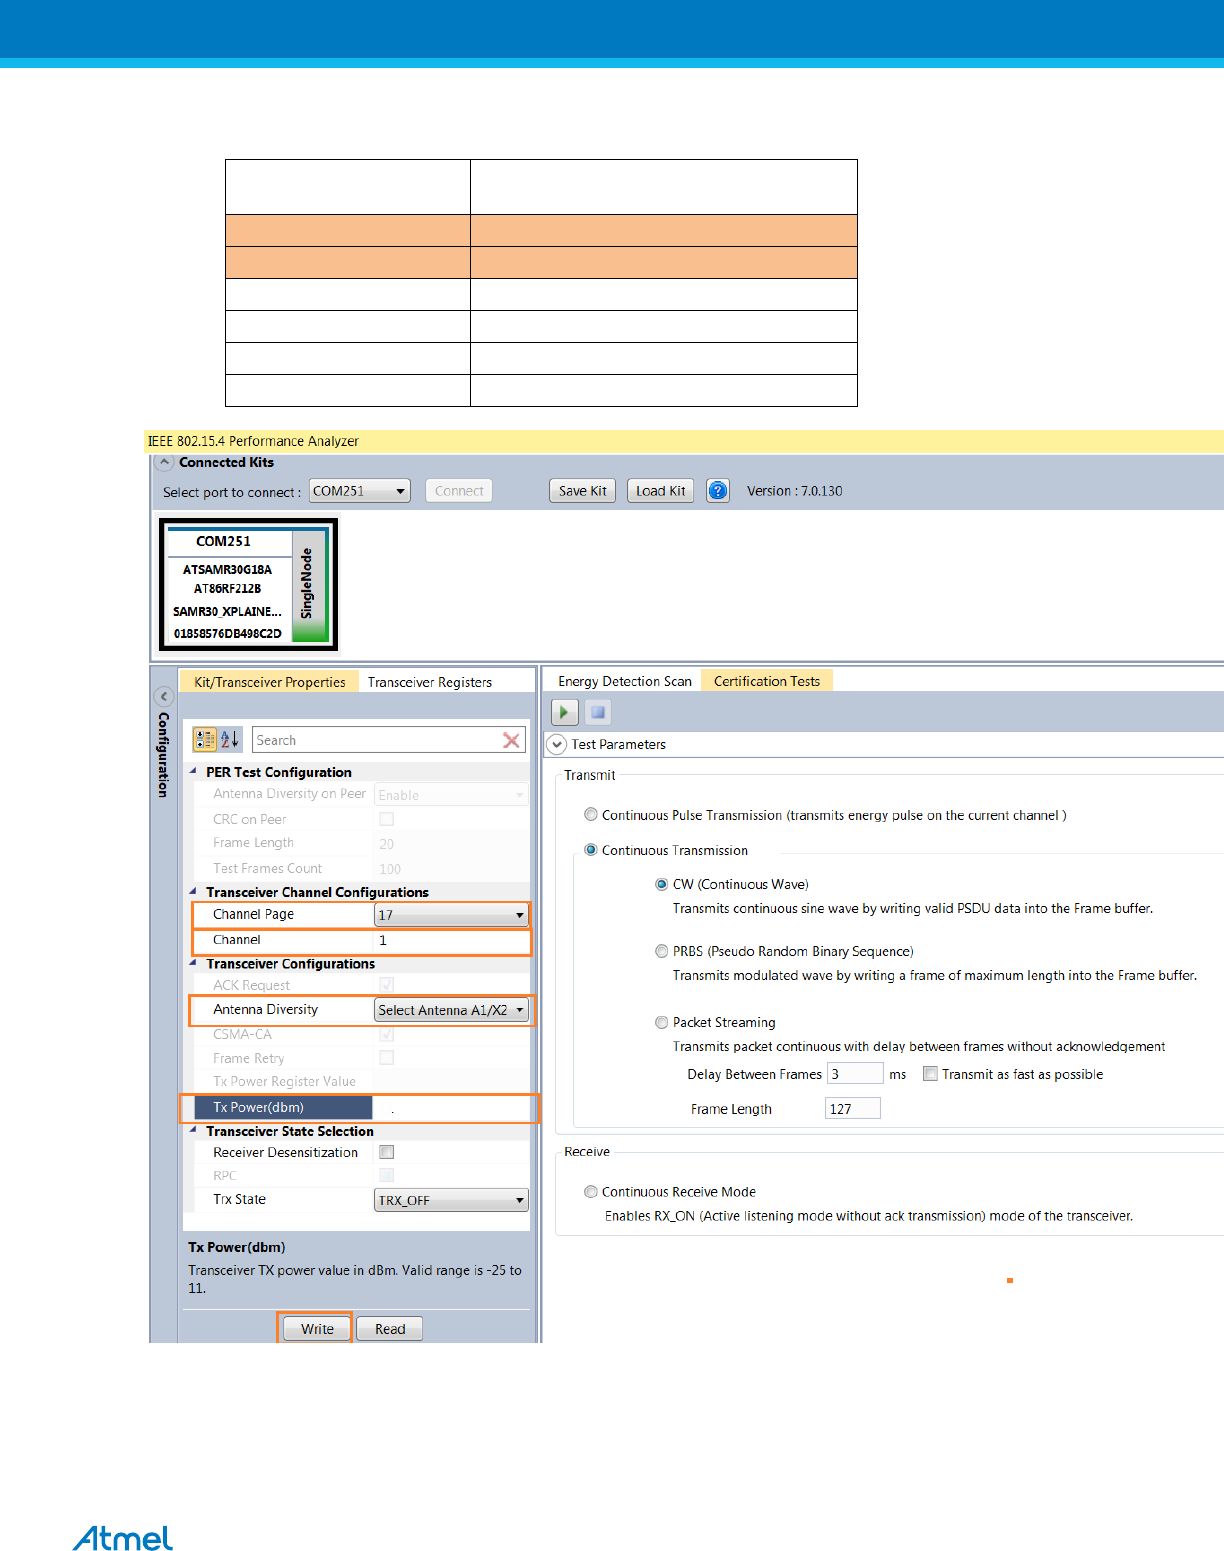
Task: Click the Load Kit button
Action: [x=661, y=491]
